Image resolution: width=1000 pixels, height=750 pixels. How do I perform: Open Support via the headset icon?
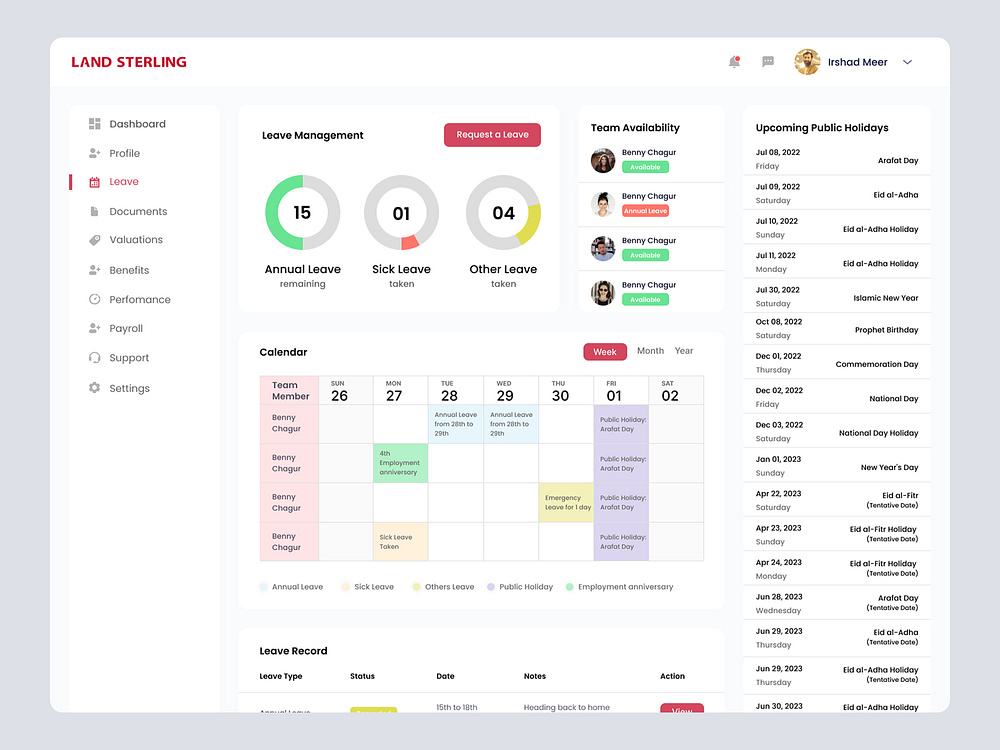pyautogui.click(x=94, y=357)
